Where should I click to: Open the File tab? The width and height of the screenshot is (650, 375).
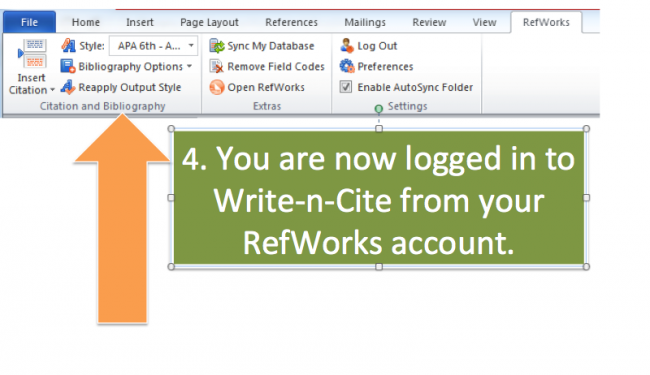pyautogui.click(x=29, y=22)
